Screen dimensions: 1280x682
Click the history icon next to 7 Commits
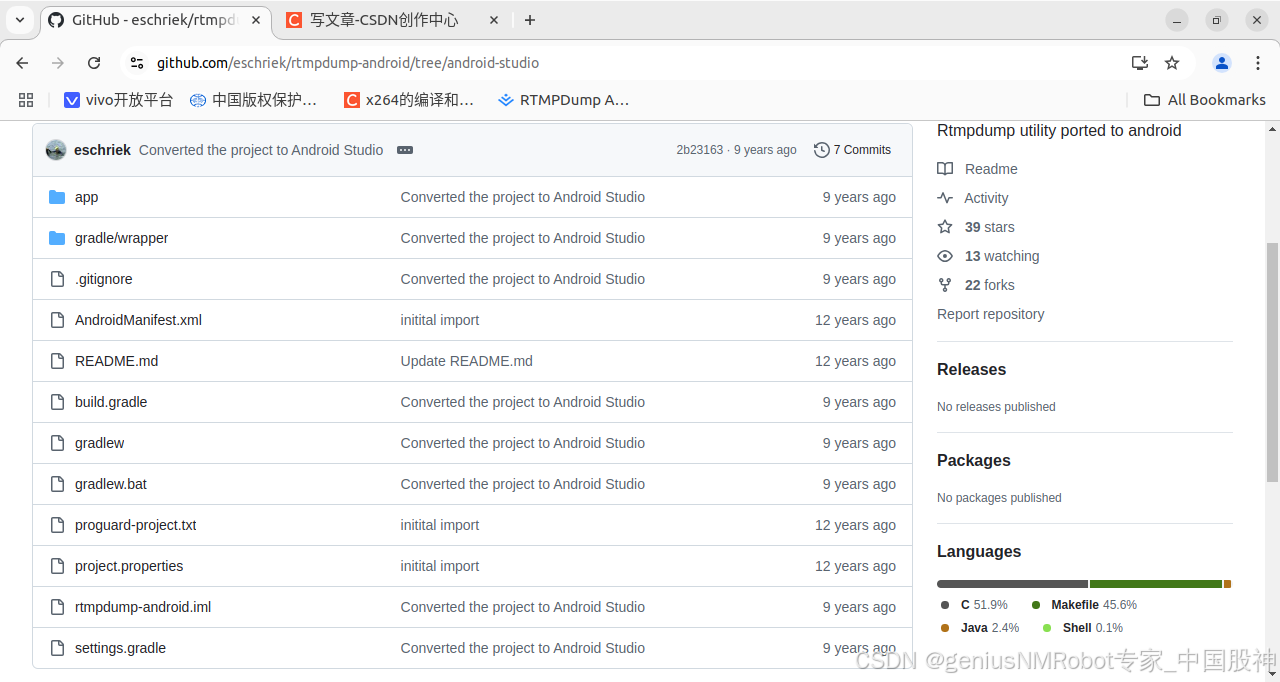pos(822,149)
